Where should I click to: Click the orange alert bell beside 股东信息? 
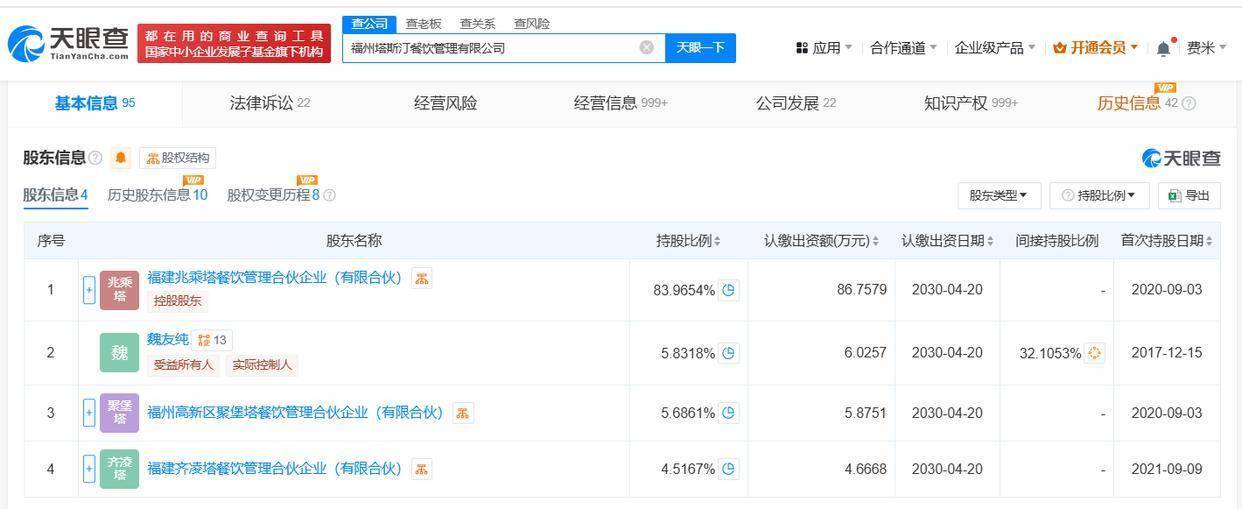(x=121, y=158)
